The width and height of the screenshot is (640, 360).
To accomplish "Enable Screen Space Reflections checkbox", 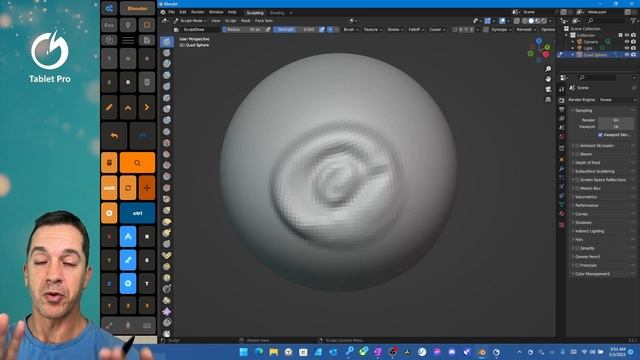I will point(577,180).
